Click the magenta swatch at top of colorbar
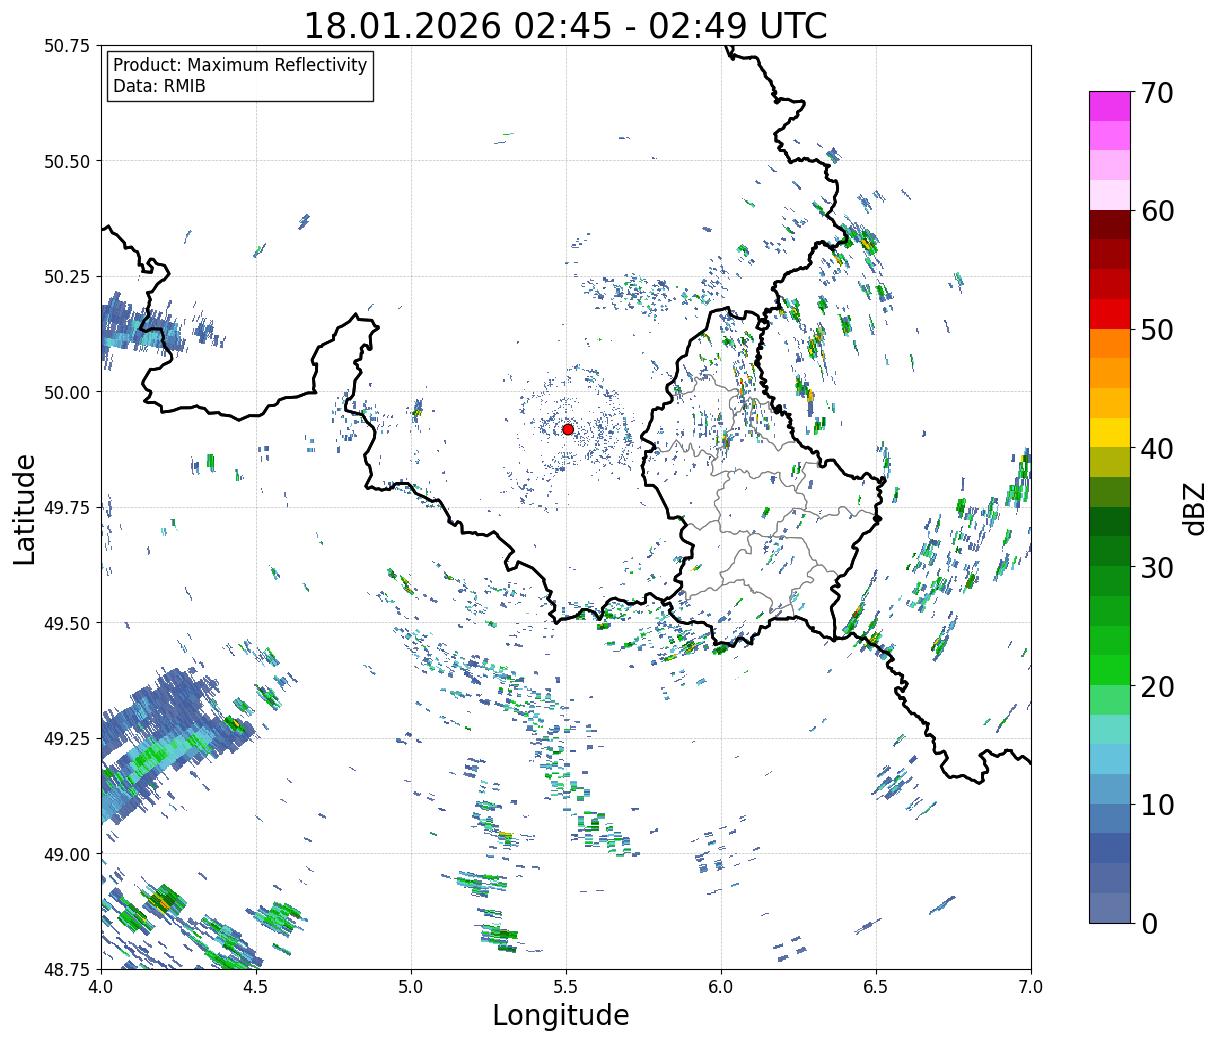Image resolution: width=1219 pixels, height=1040 pixels. (1110, 106)
